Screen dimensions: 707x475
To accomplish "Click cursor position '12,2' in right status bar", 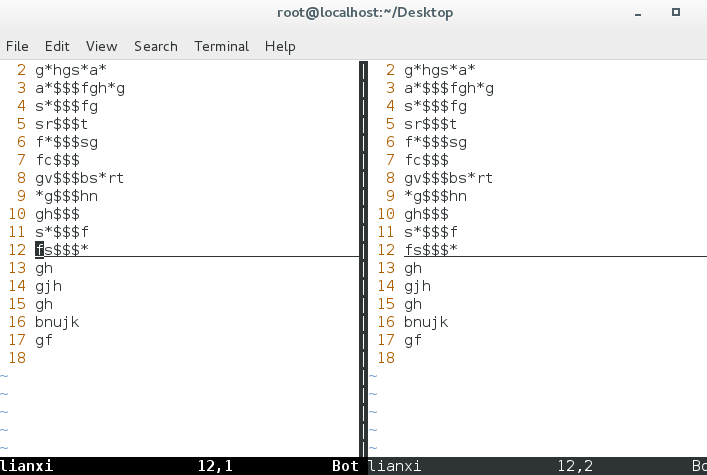I will click(575, 466).
